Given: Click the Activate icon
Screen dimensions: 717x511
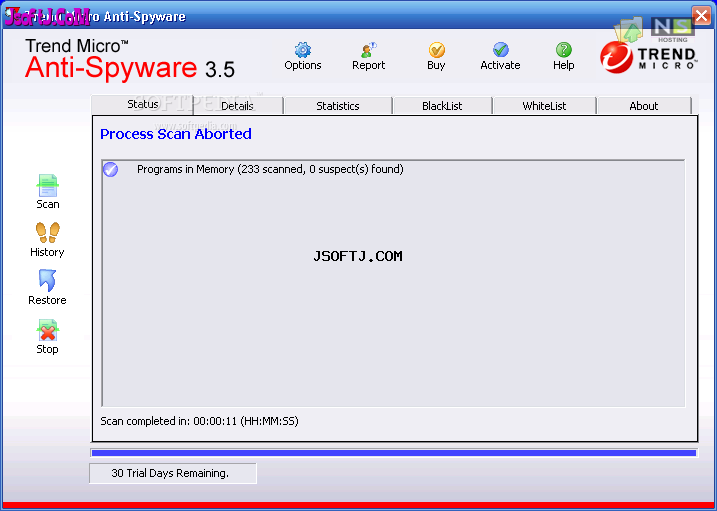Looking at the screenshot, I should [501, 50].
